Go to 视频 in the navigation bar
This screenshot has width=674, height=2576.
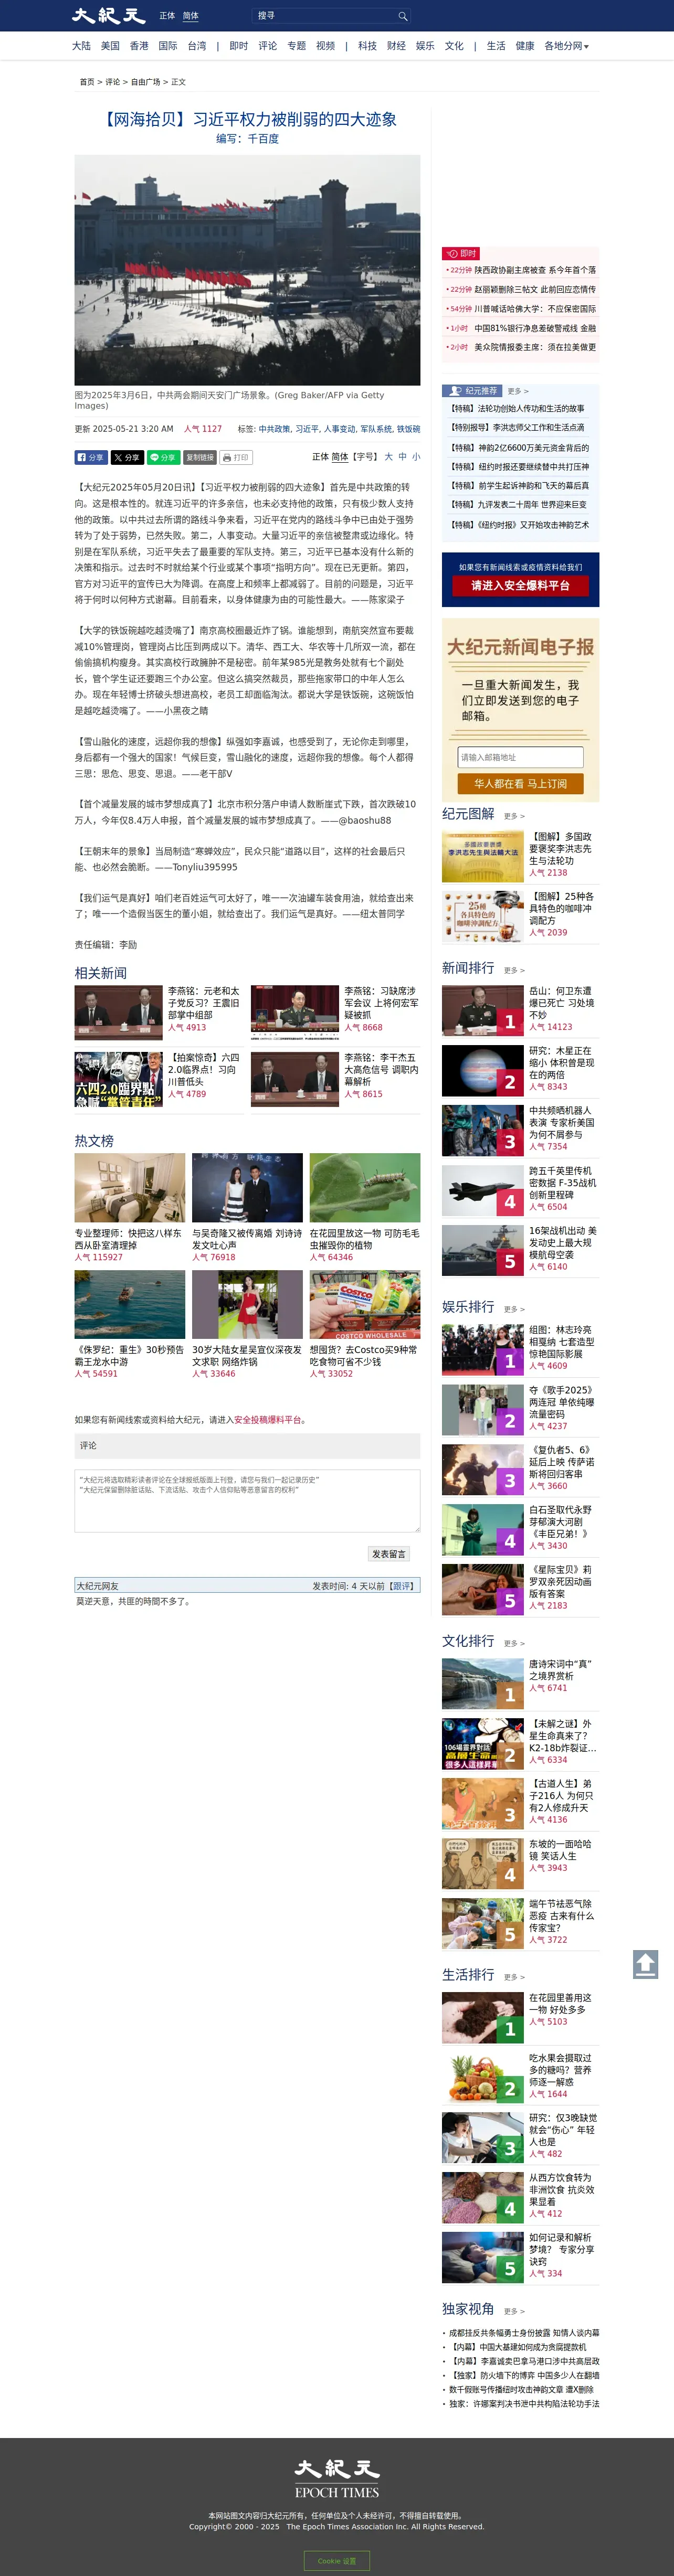(326, 46)
